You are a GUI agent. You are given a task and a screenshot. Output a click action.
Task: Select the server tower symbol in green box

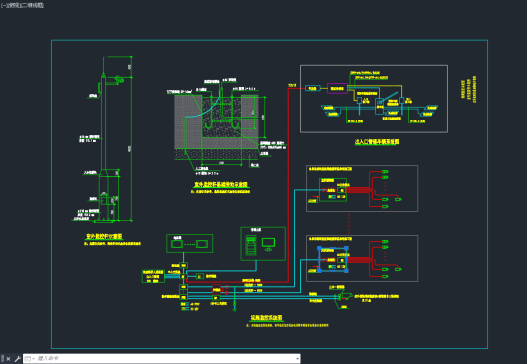coord(251,245)
